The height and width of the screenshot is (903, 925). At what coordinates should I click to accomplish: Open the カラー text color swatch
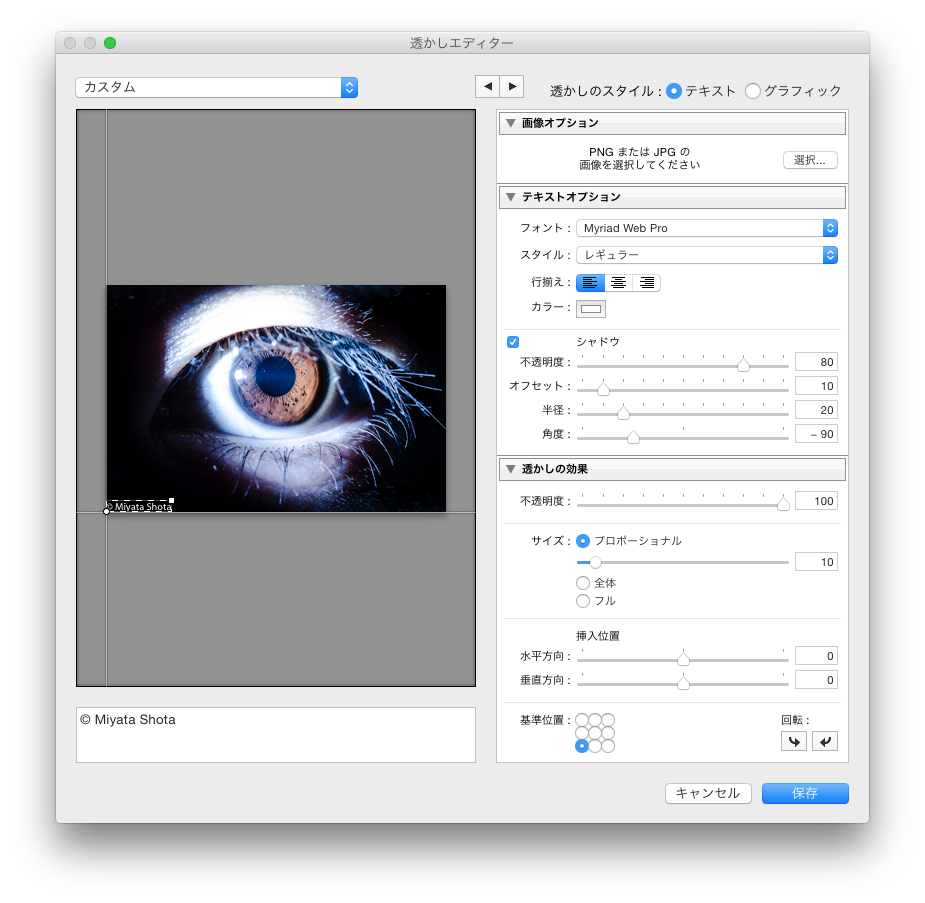point(591,308)
